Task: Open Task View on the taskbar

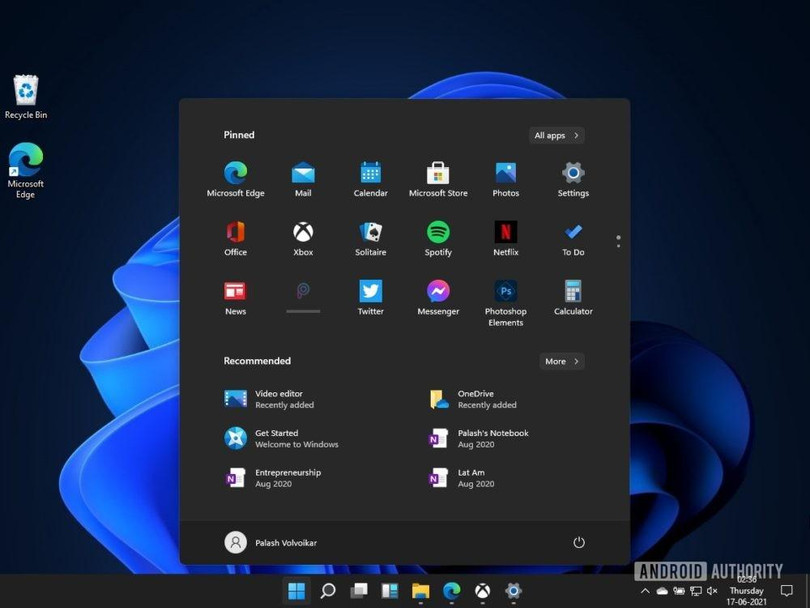Action: coord(358,590)
